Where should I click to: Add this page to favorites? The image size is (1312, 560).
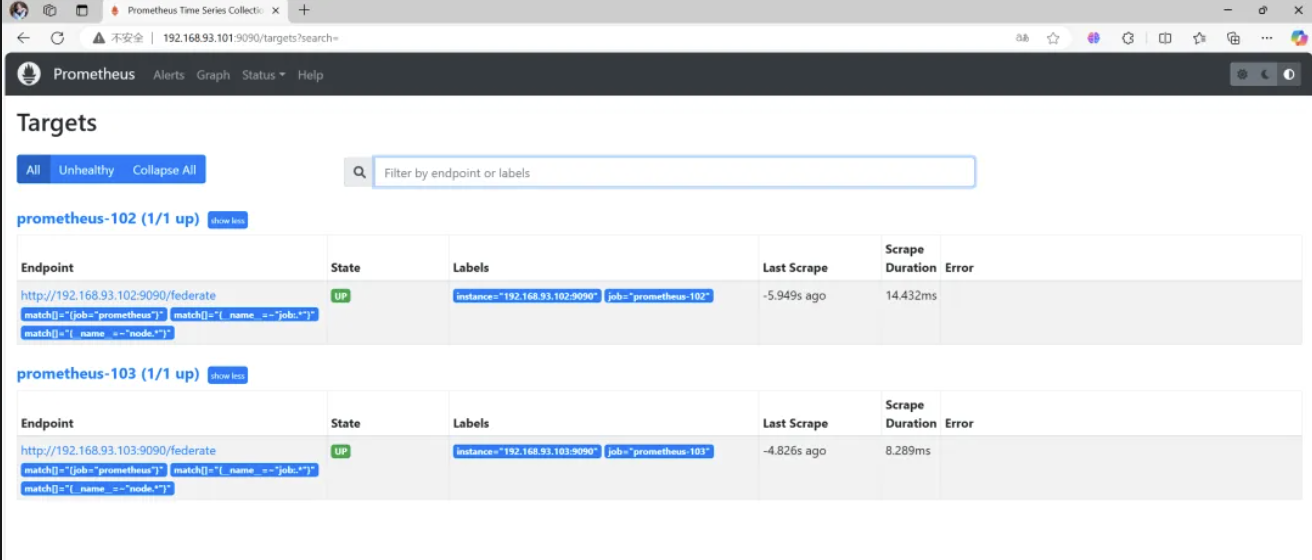click(1053, 38)
